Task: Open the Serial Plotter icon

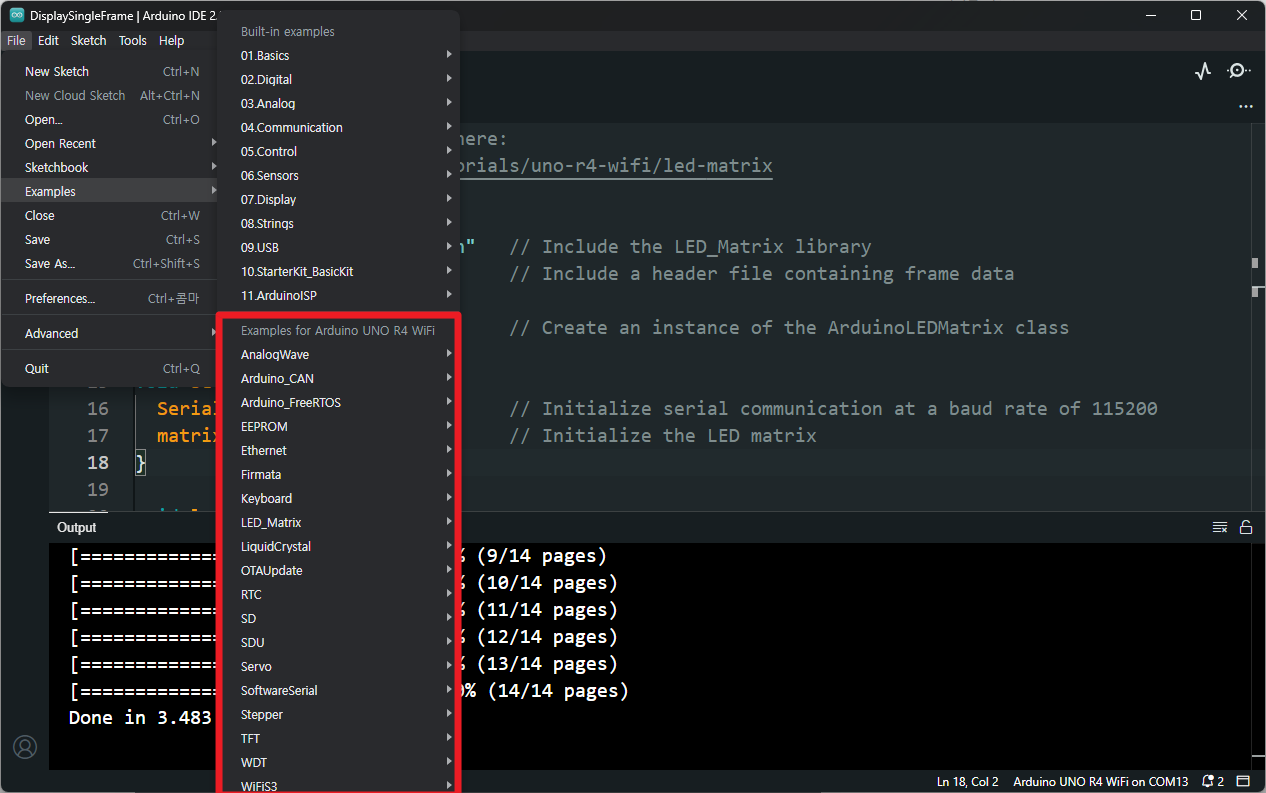Action: tap(1203, 71)
